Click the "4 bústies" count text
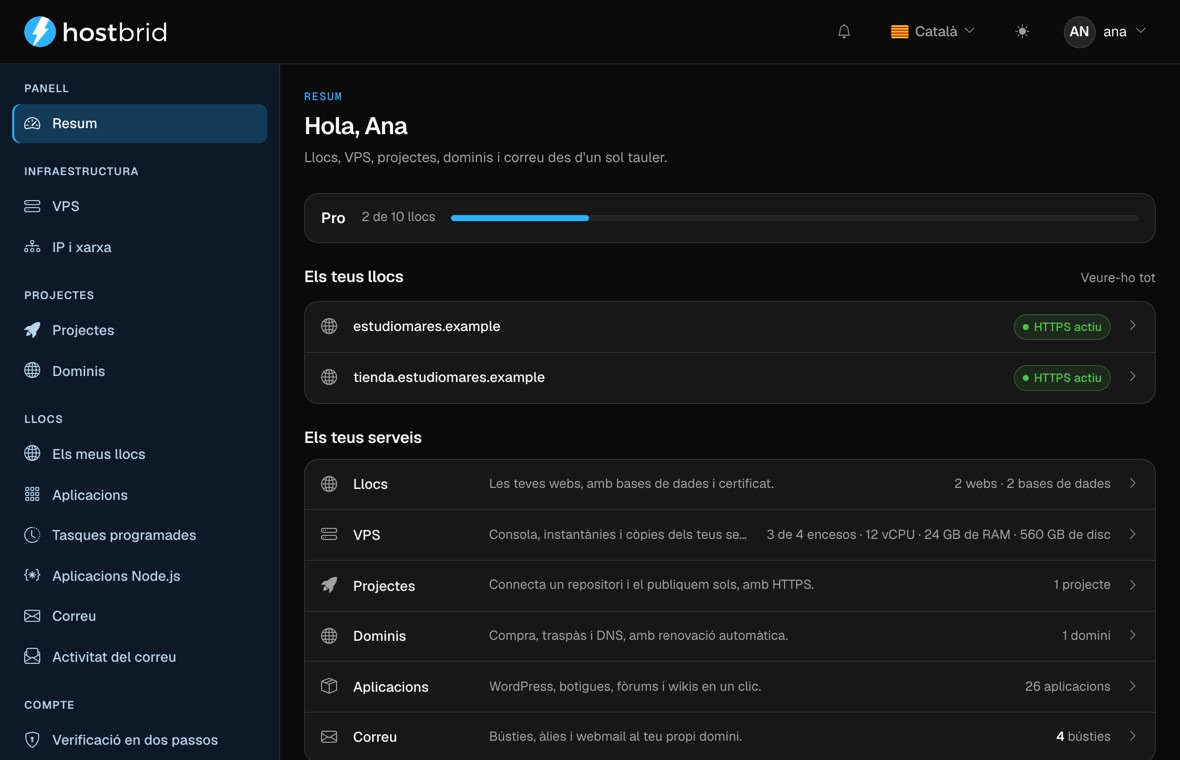This screenshot has height=760, width=1180. click(1083, 737)
